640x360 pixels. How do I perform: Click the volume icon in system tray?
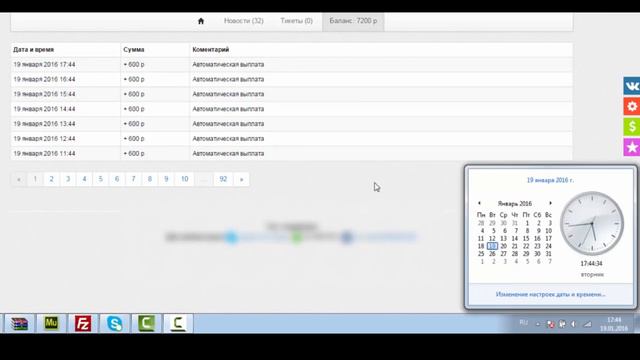pos(573,324)
